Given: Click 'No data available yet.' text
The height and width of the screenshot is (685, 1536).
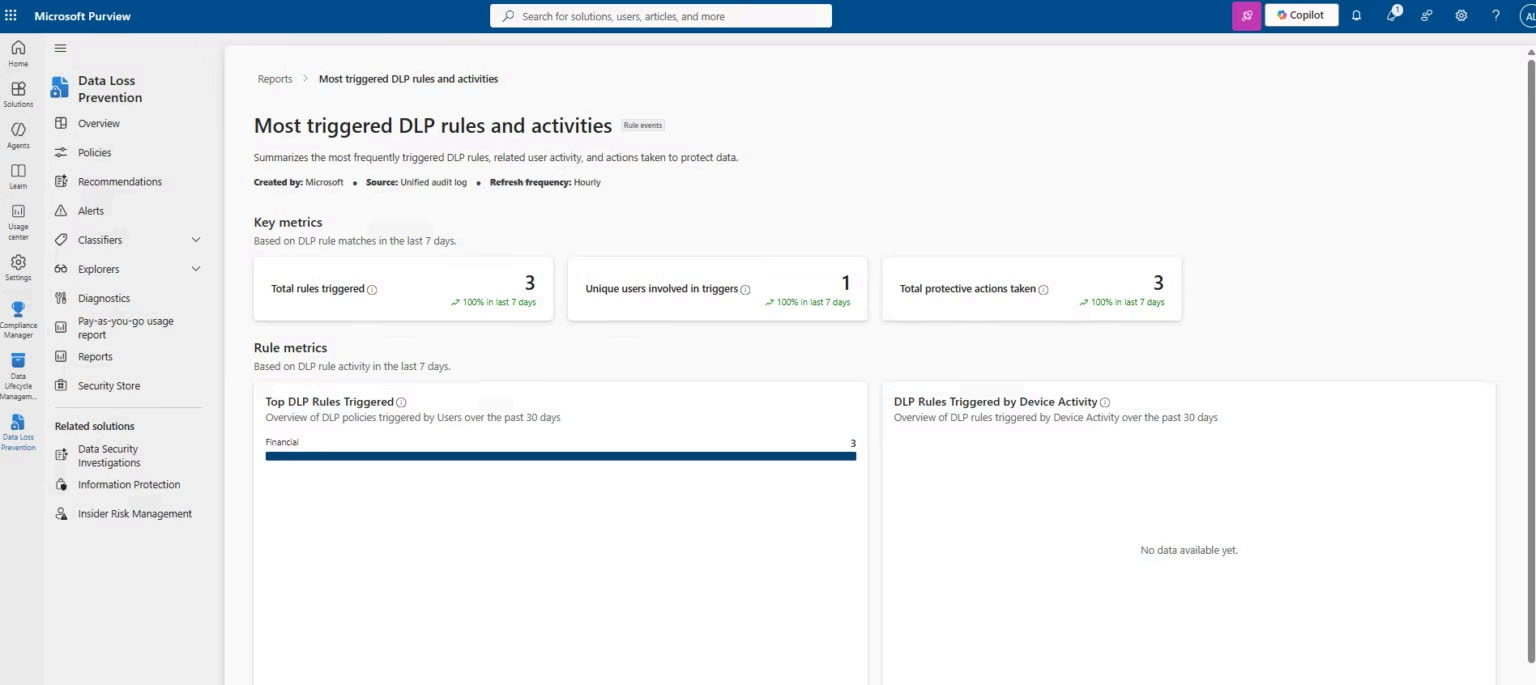Looking at the screenshot, I should click(x=1189, y=551).
